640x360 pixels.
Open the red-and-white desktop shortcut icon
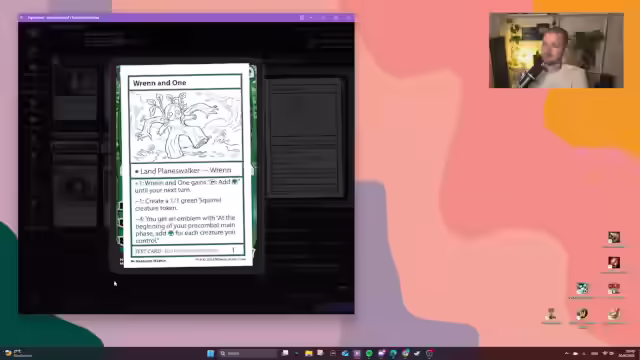coord(614,288)
